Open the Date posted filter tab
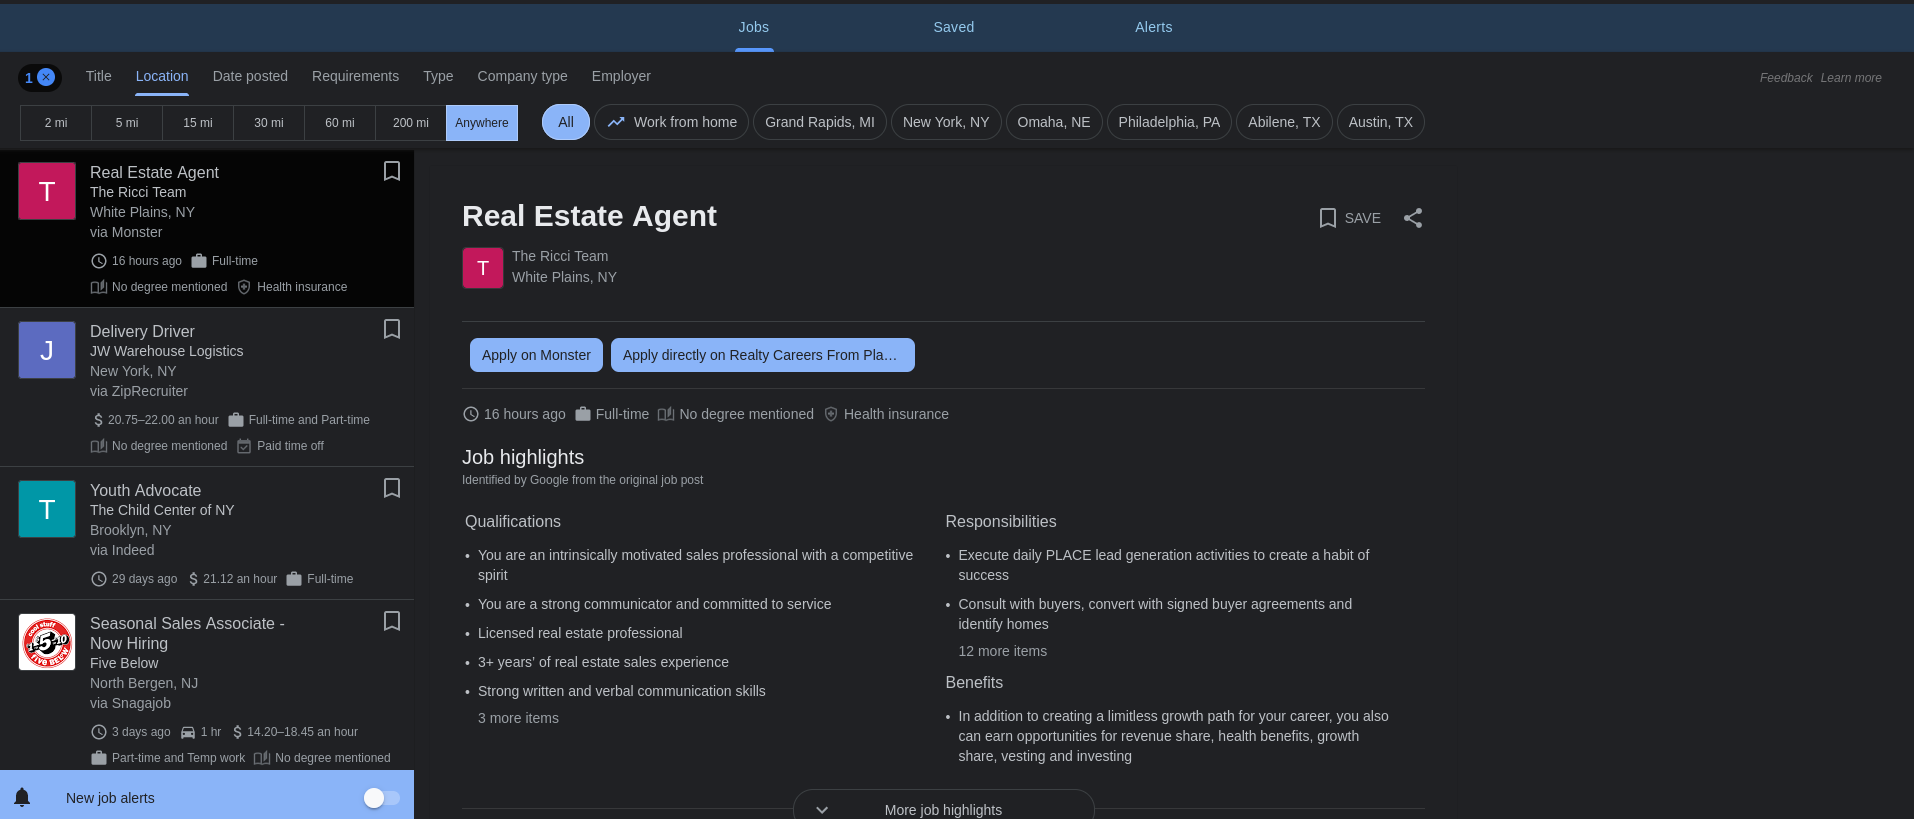The image size is (1914, 819). point(250,76)
